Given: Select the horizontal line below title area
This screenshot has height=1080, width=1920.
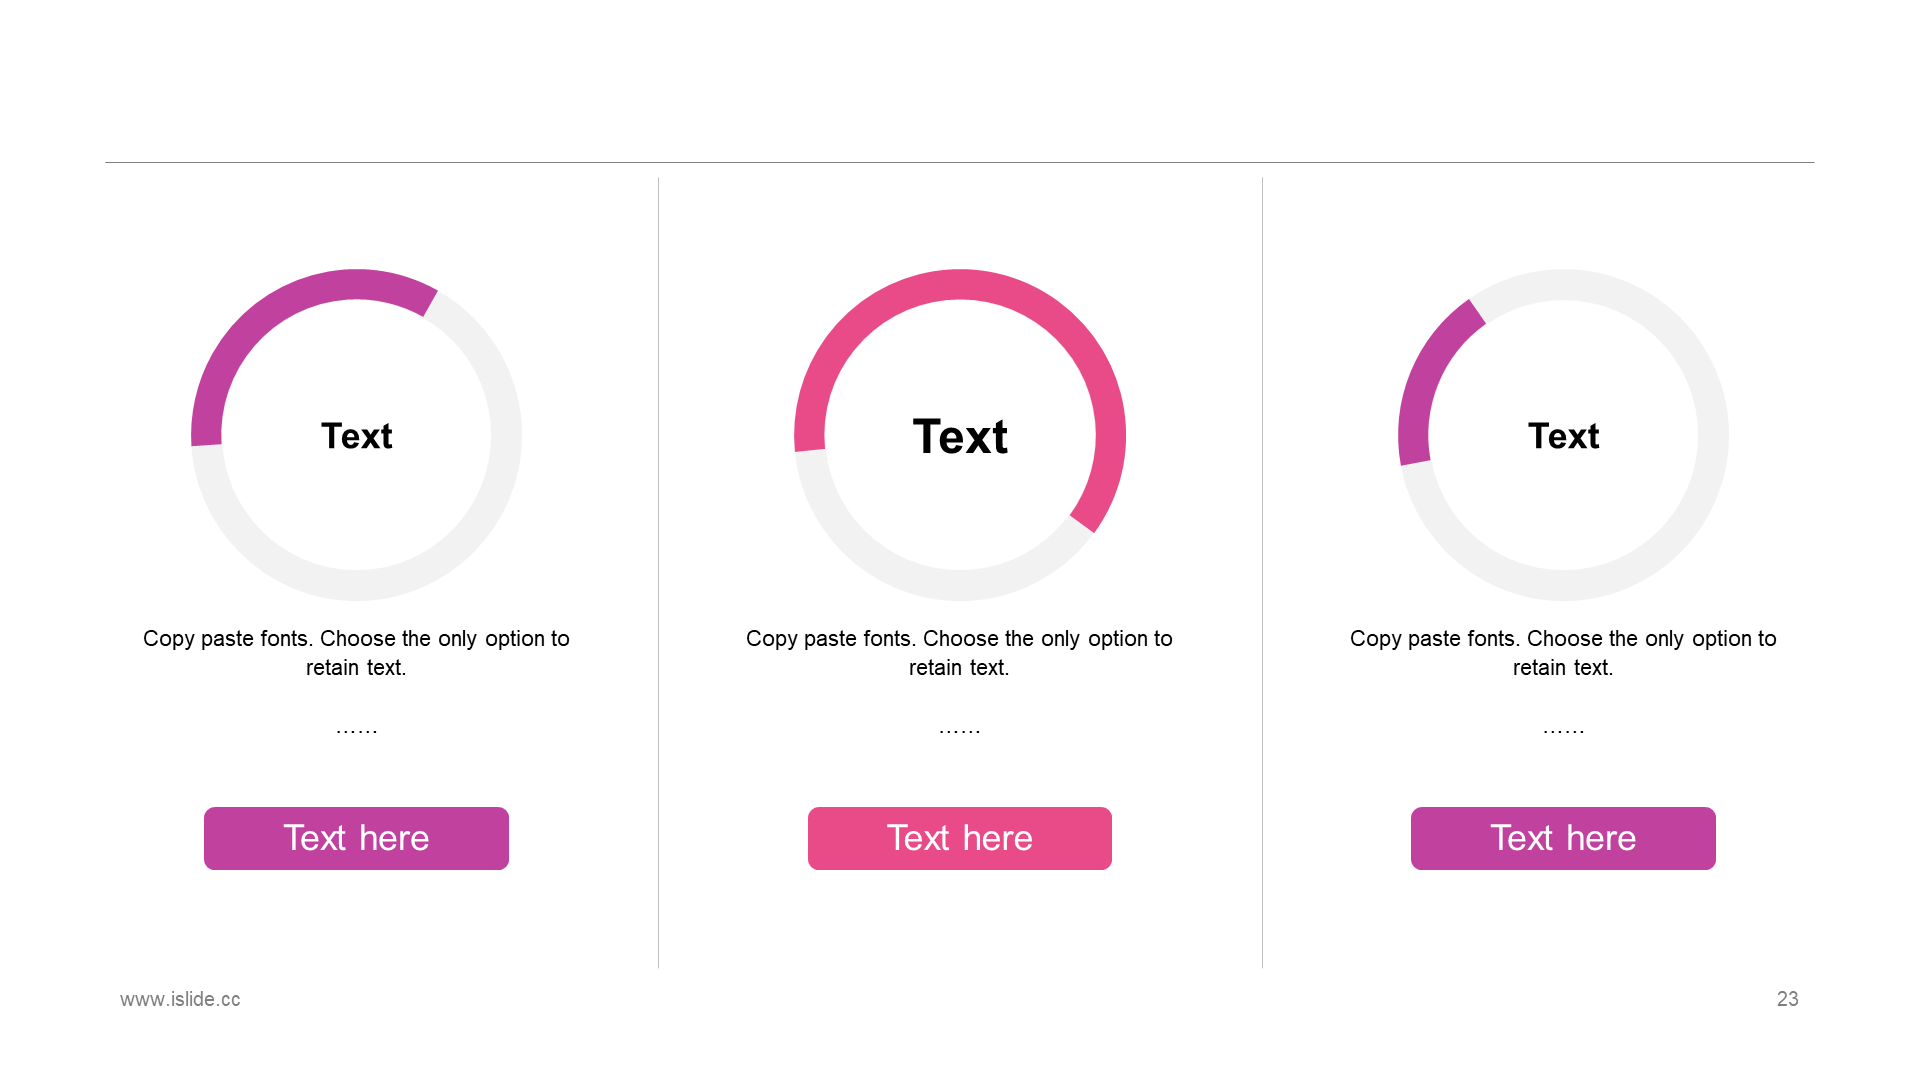Looking at the screenshot, I should (960, 162).
